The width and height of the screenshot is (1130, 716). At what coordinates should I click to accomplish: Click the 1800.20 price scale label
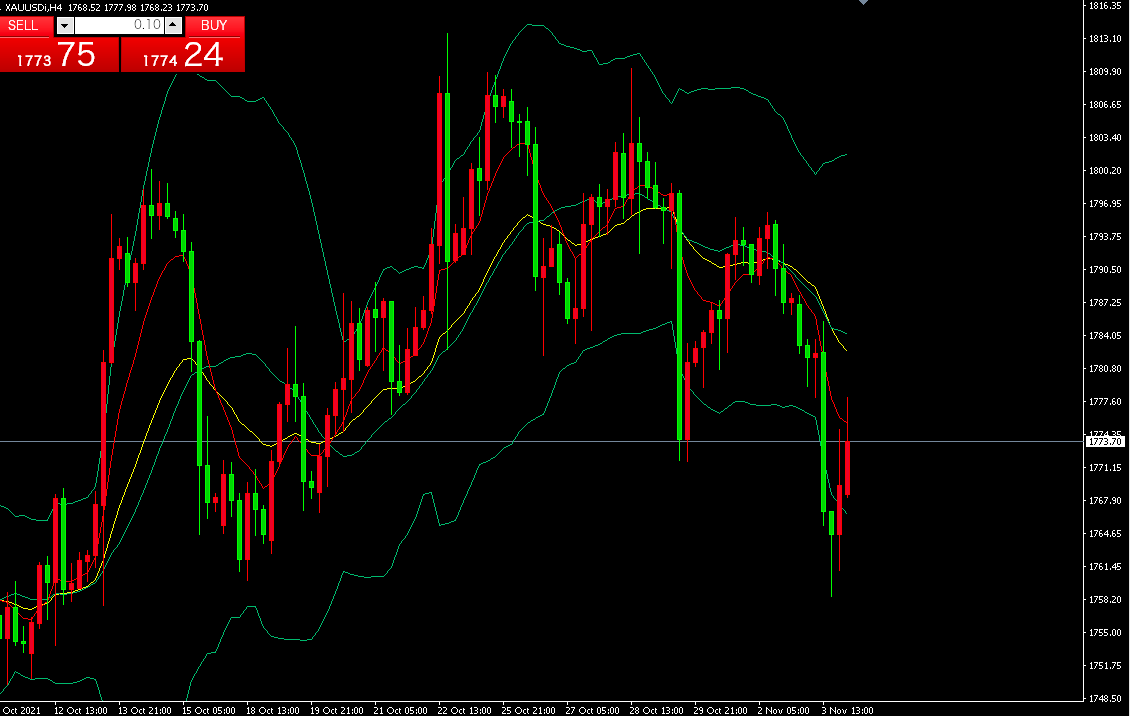click(x=1105, y=171)
